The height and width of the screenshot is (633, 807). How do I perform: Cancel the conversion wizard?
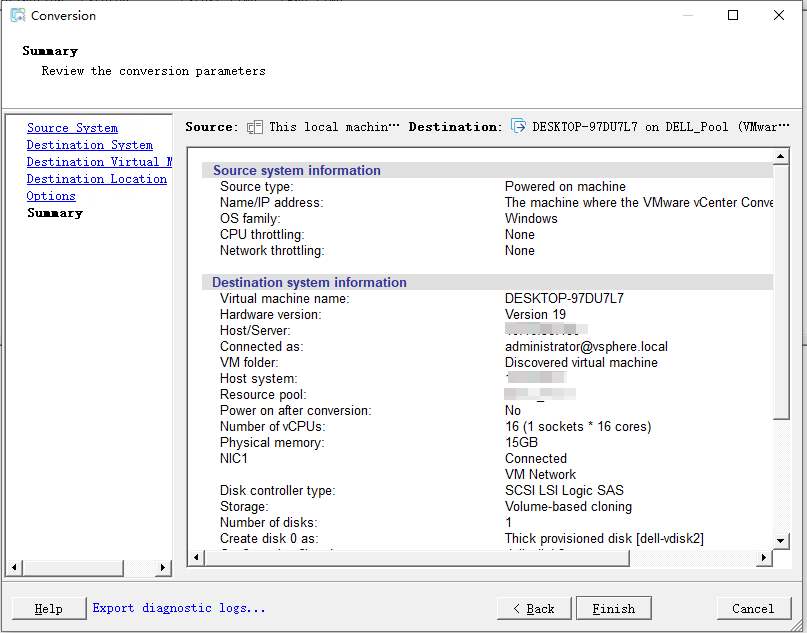pos(753,608)
